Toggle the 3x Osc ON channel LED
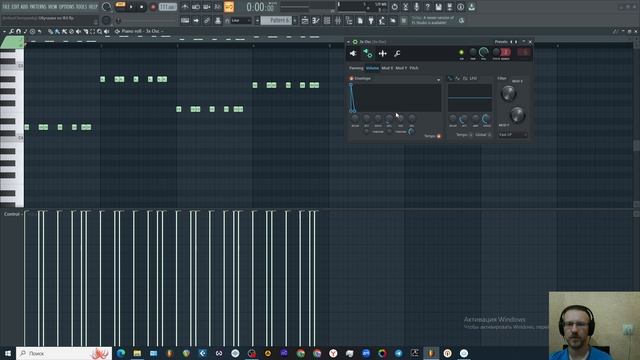The height and width of the screenshot is (360, 640). (x=461, y=52)
